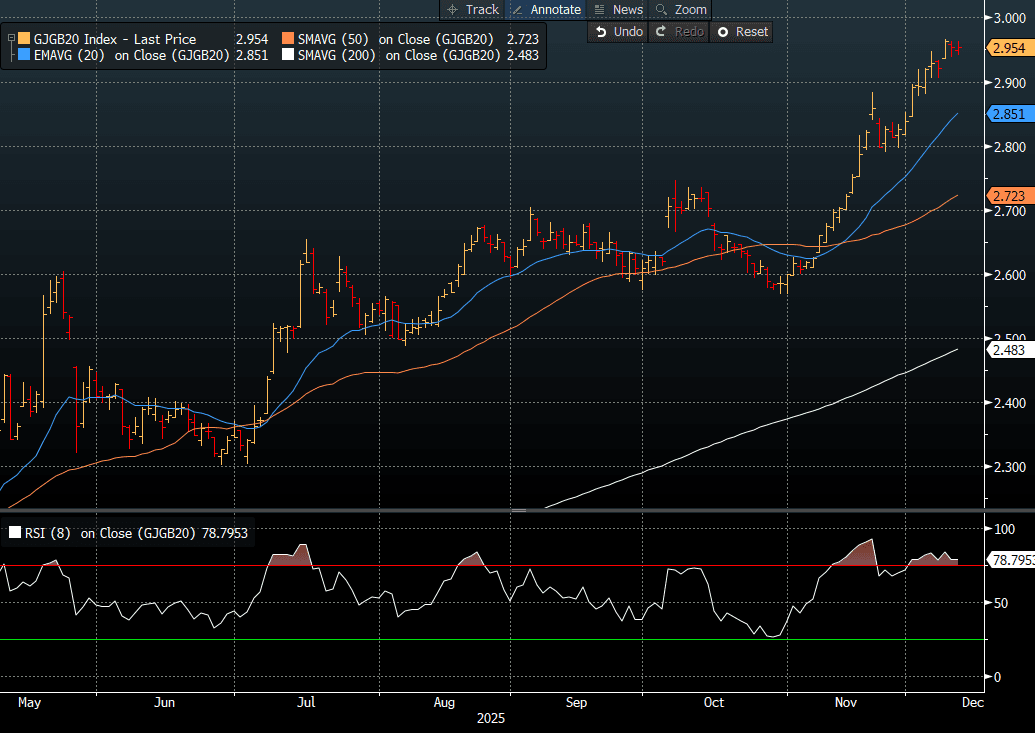Click the orange 2.723 SMAVG axis tag

point(1008,195)
